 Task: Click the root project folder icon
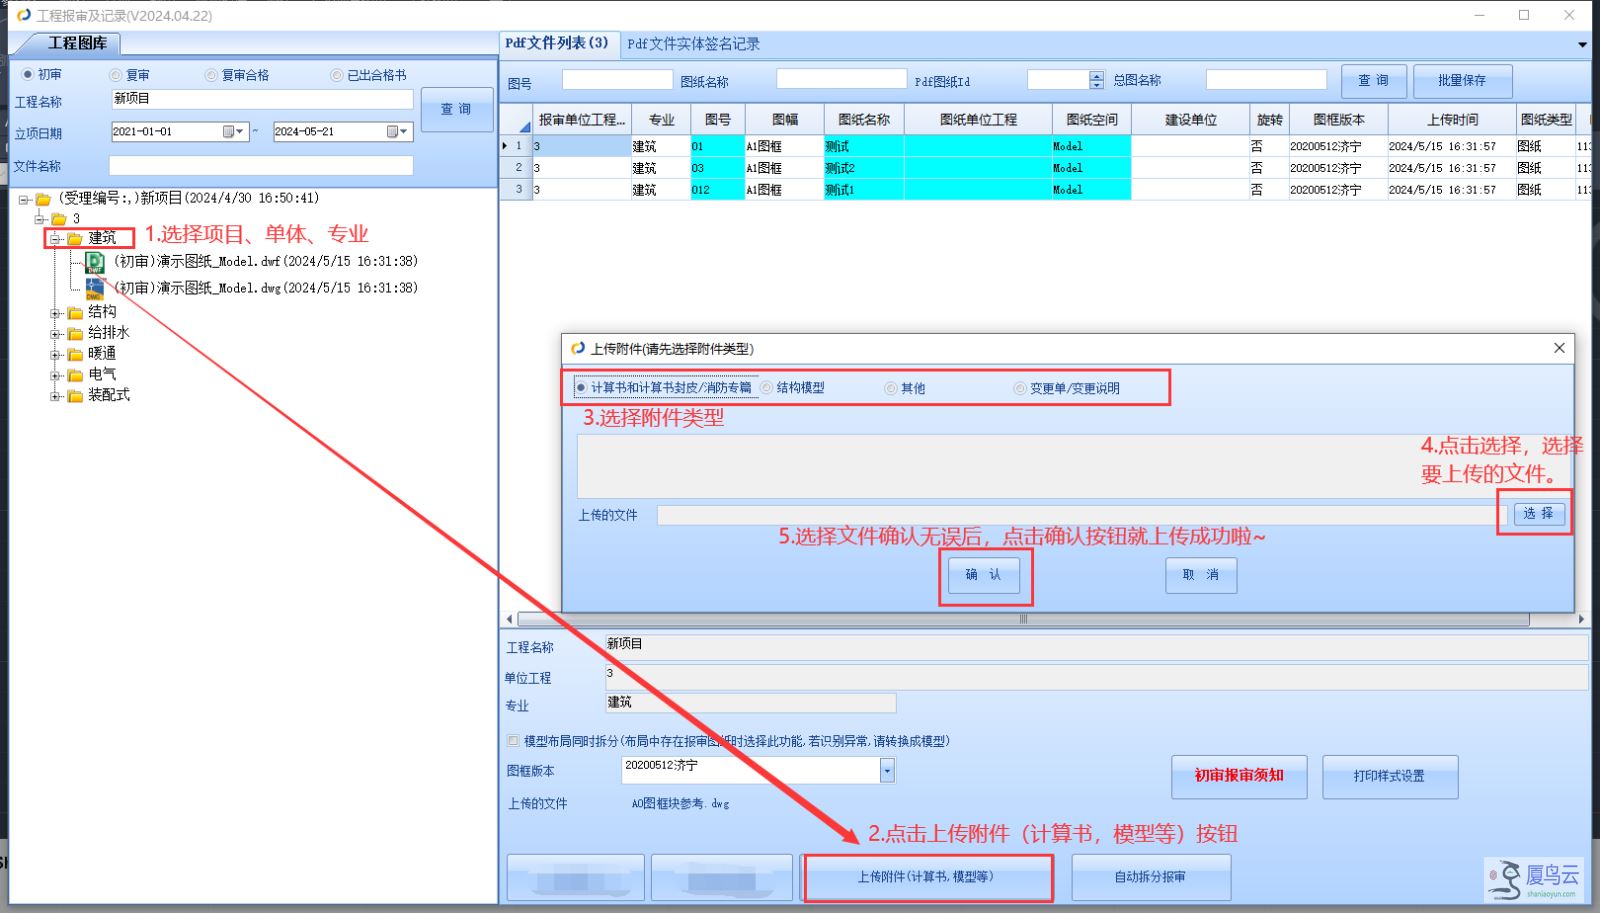click(x=43, y=199)
